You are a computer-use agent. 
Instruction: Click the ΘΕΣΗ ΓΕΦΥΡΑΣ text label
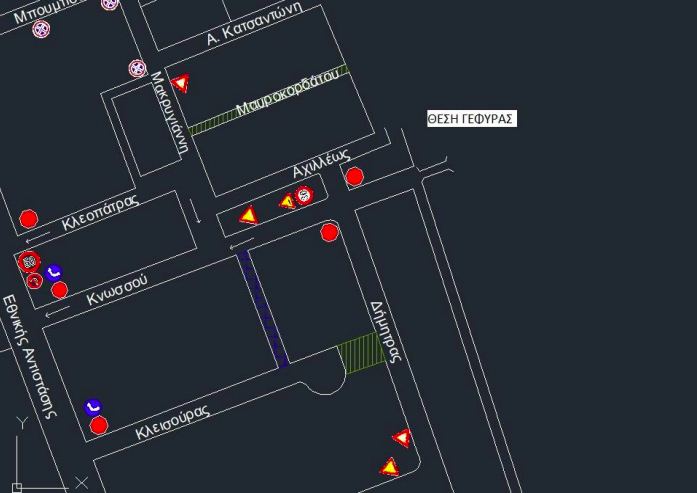point(469,118)
